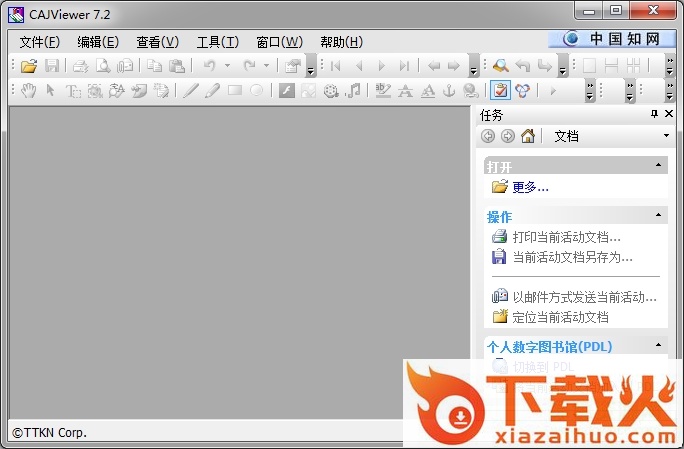
Task: Open the 文件(F) menu
Action: click(x=40, y=41)
